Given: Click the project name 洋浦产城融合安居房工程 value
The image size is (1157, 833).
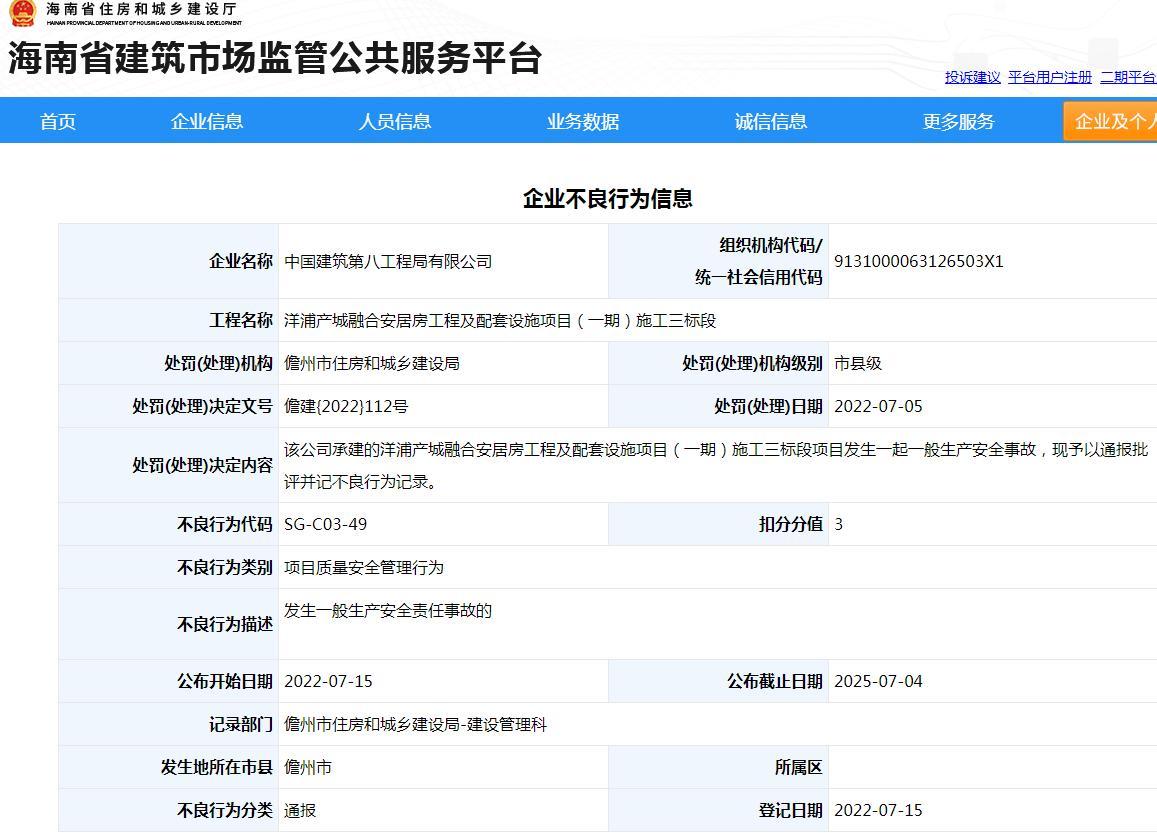Looking at the screenshot, I should click(500, 320).
